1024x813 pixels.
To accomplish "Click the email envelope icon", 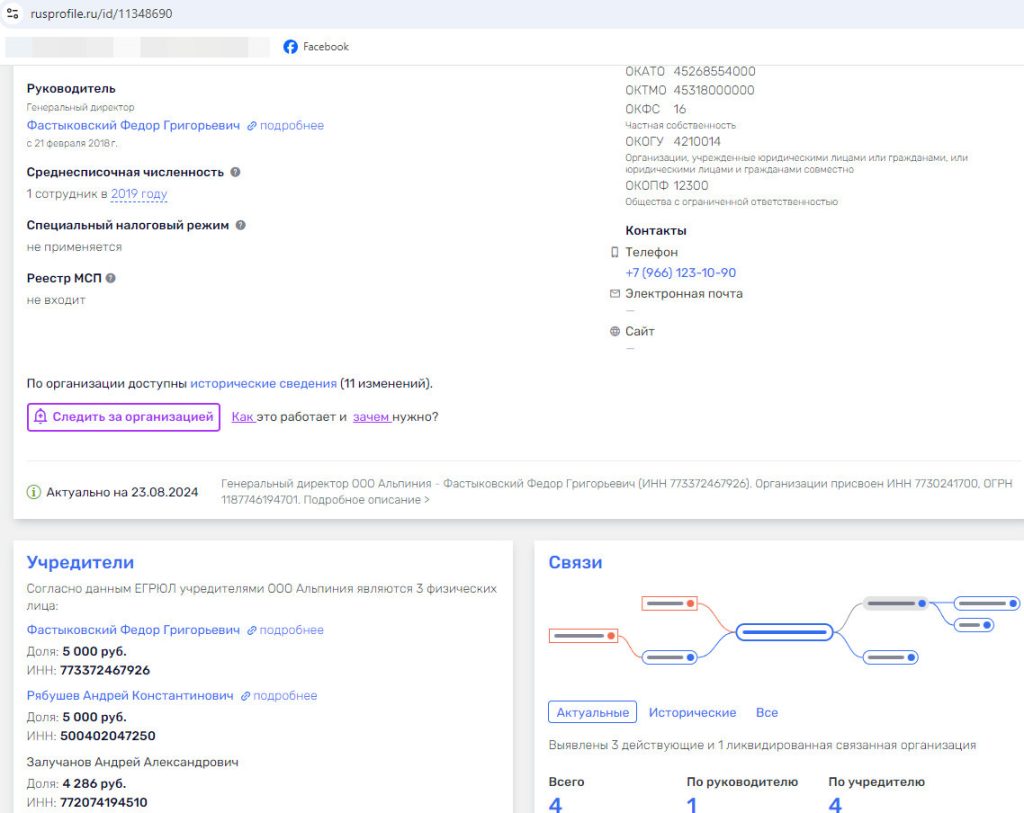I will pyautogui.click(x=614, y=294).
